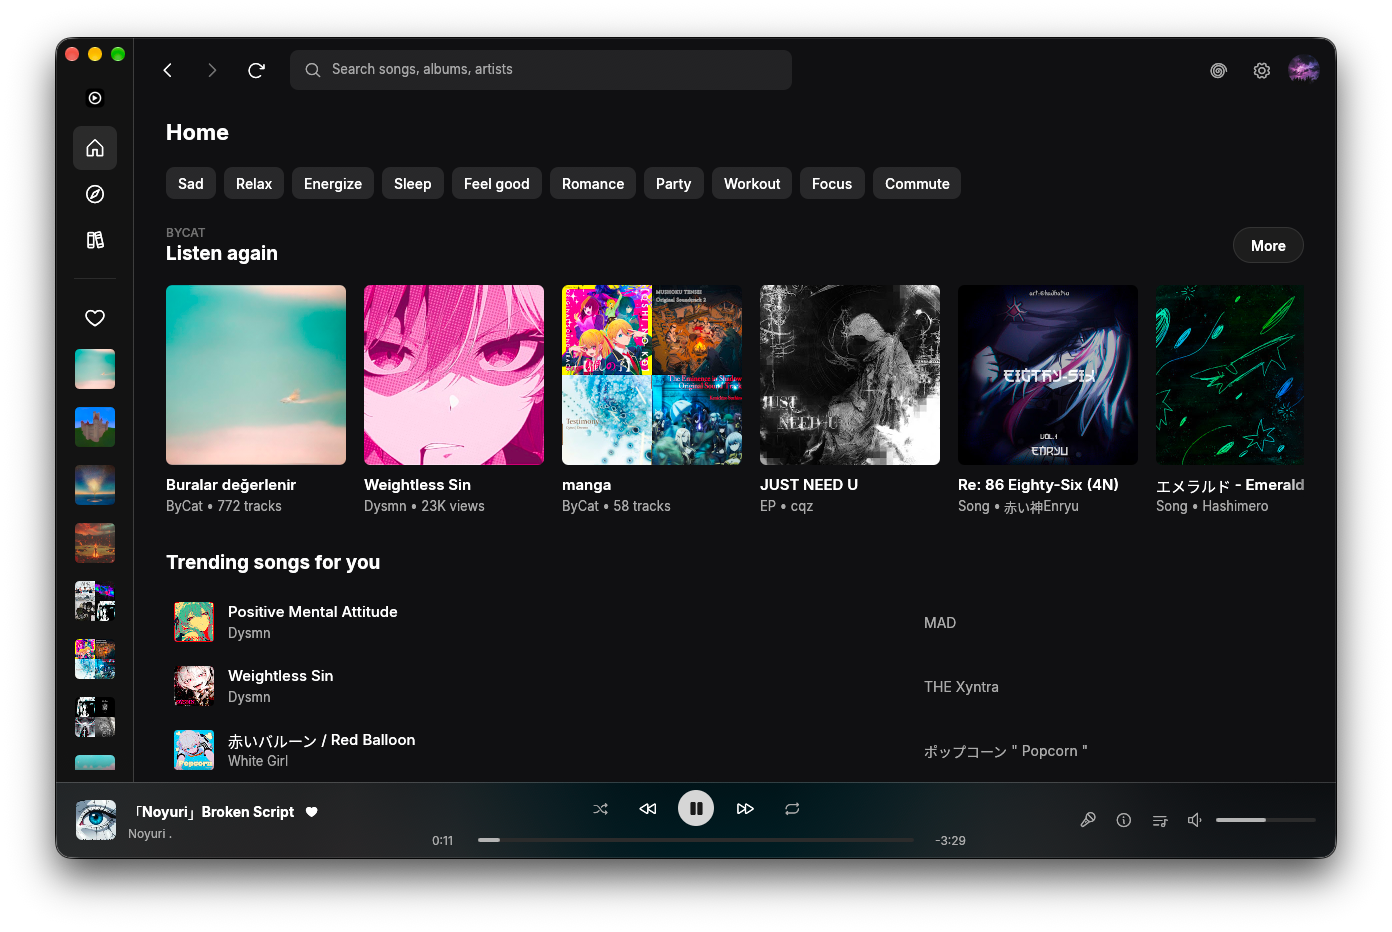This screenshot has height=932, width=1392.
Task: Go to the previous track
Action: pos(648,808)
